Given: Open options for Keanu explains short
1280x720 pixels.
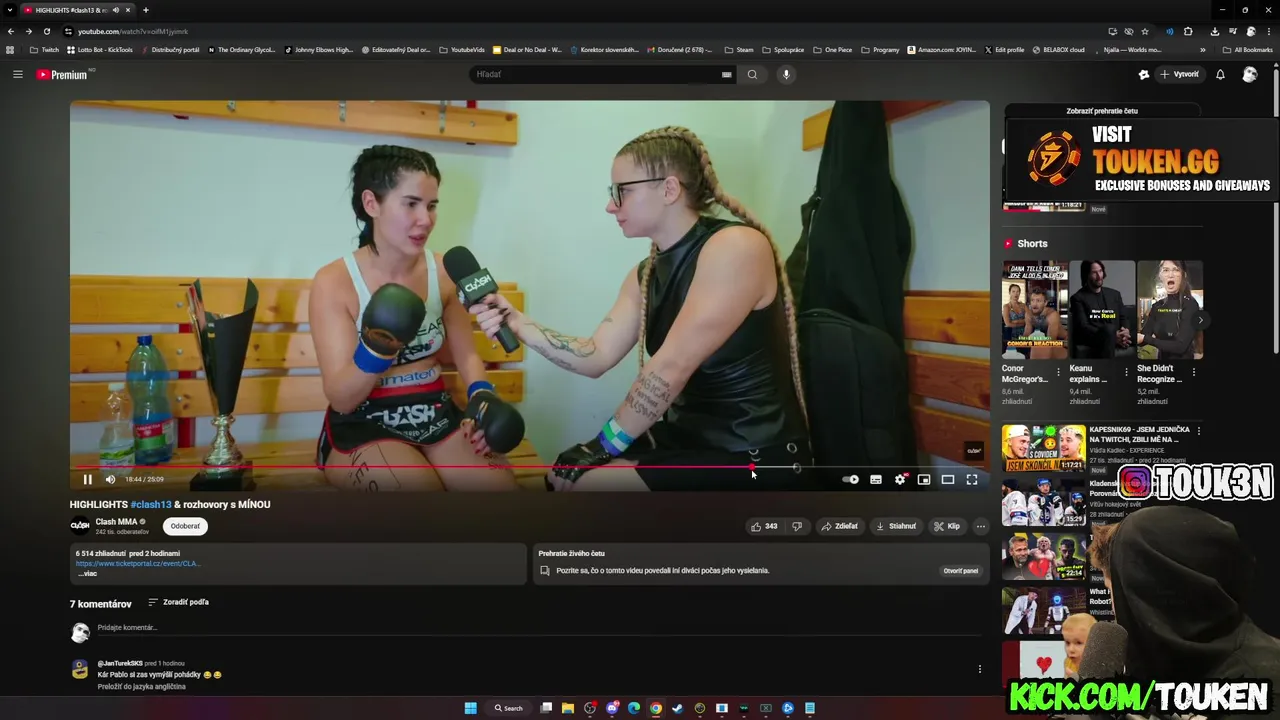Looking at the screenshot, I should tap(1126, 372).
